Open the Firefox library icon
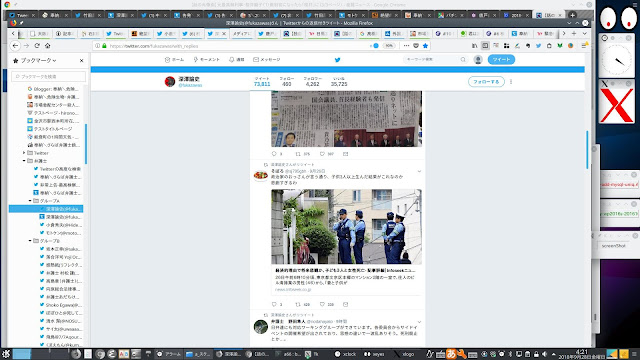 point(474,46)
